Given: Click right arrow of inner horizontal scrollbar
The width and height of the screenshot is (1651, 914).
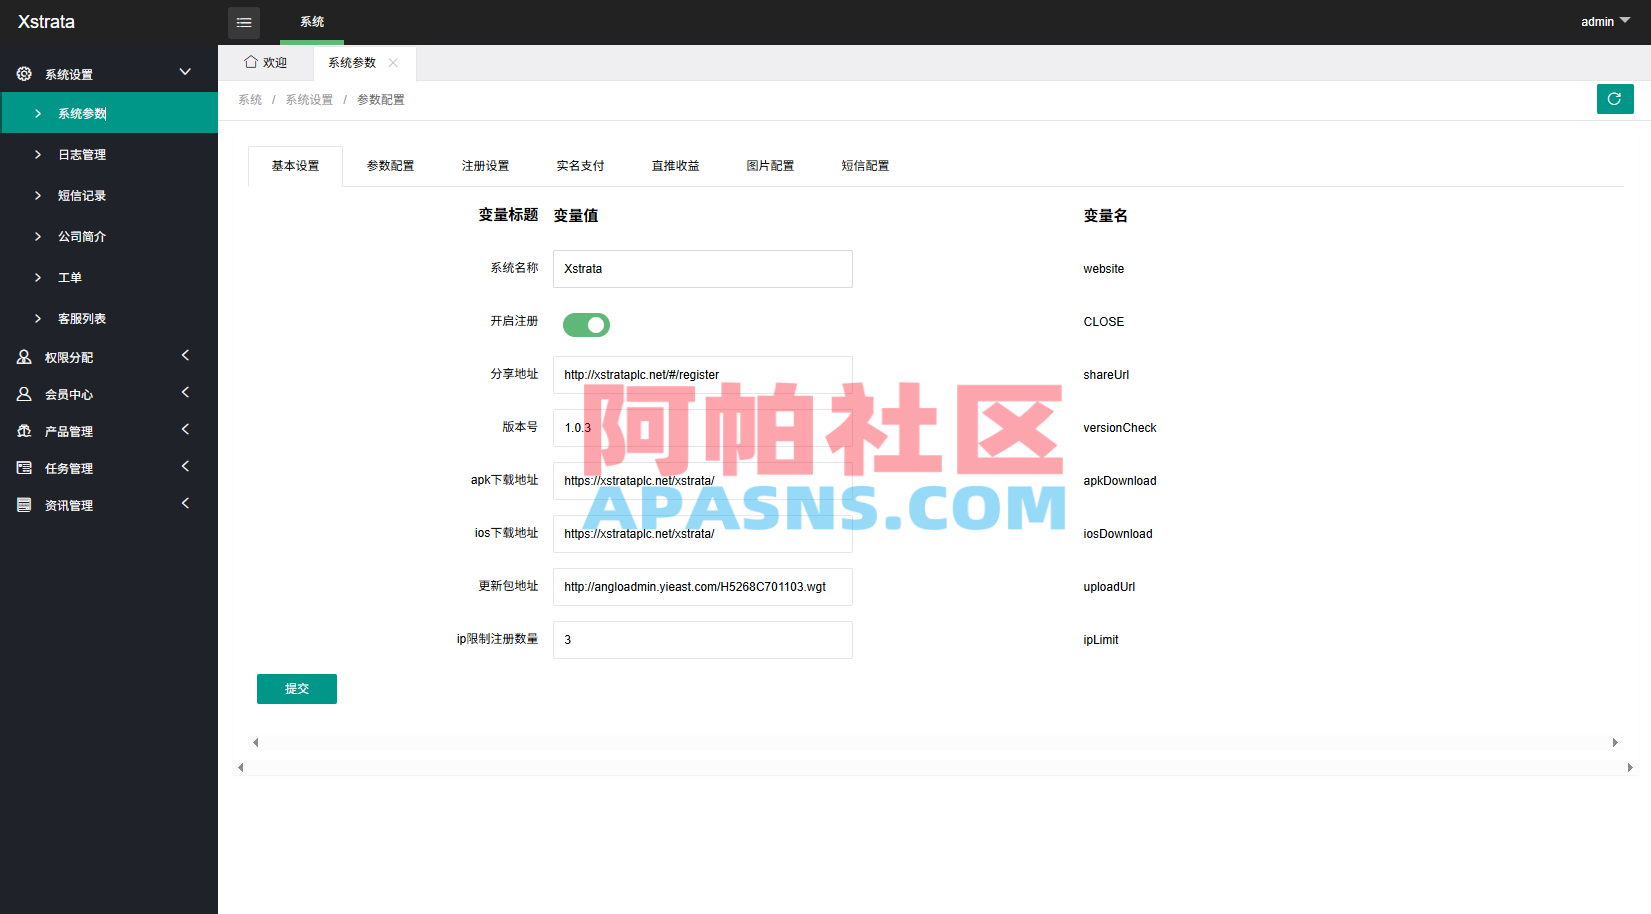Looking at the screenshot, I should tap(1615, 742).
